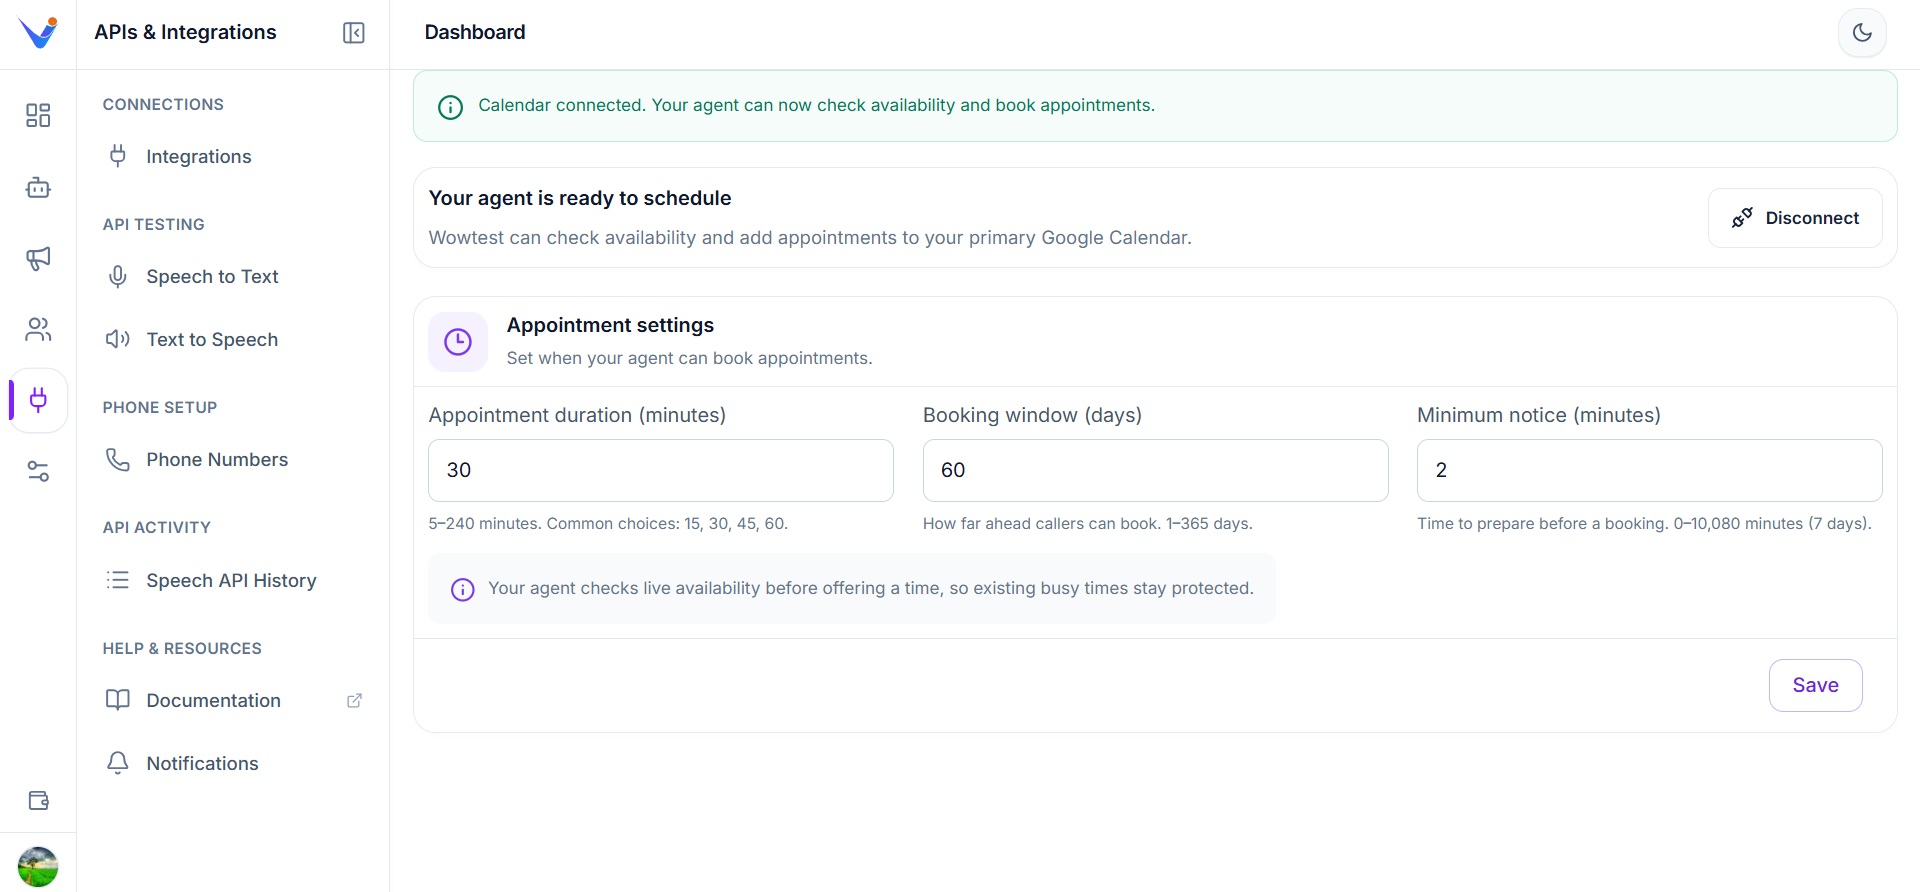
Task: Click 'Appointment duration (minutes)' label
Action: click(577, 415)
